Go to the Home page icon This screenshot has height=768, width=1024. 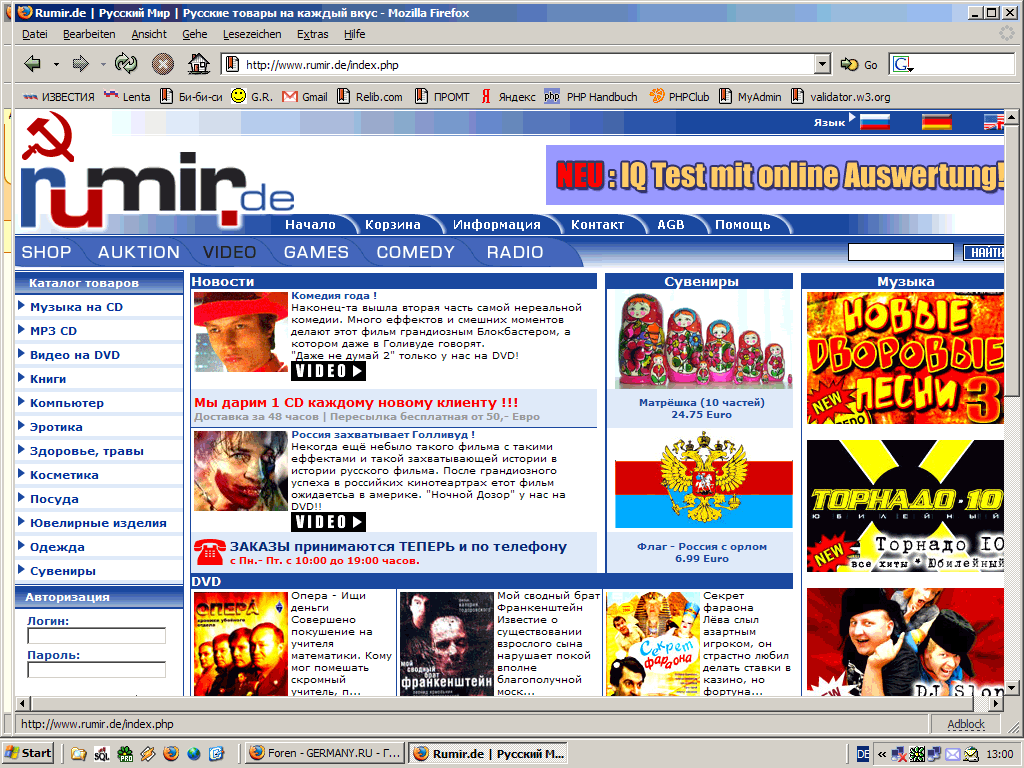[x=199, y=63]
